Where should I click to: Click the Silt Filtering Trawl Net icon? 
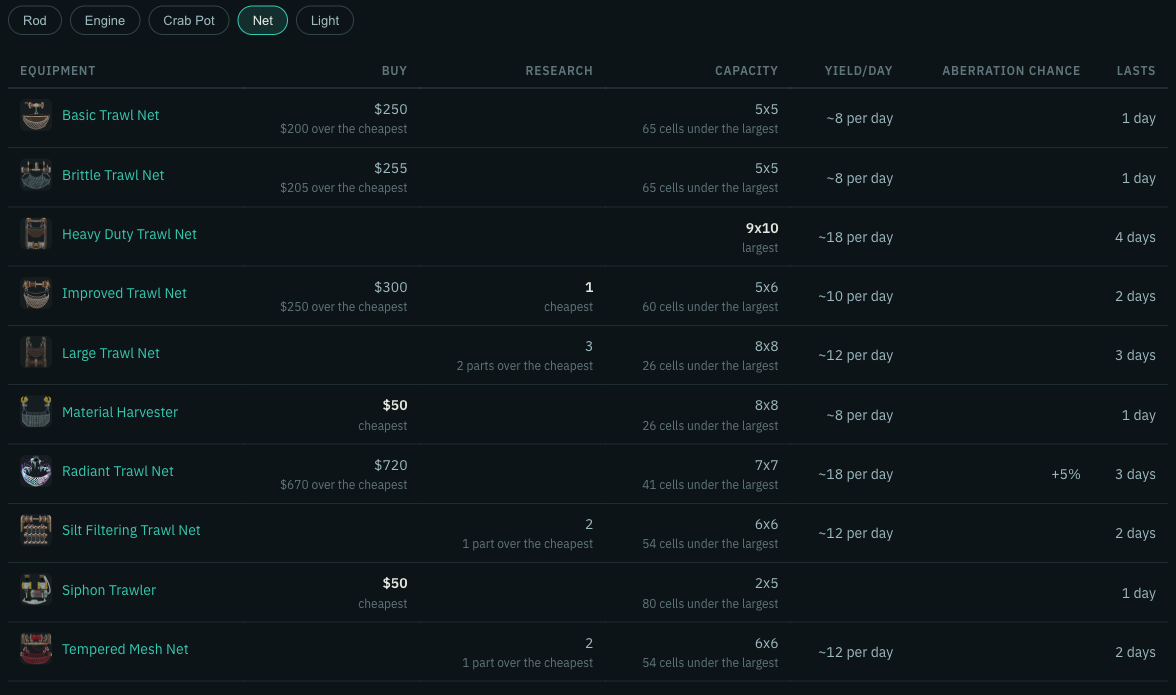[x=36, y=531]
